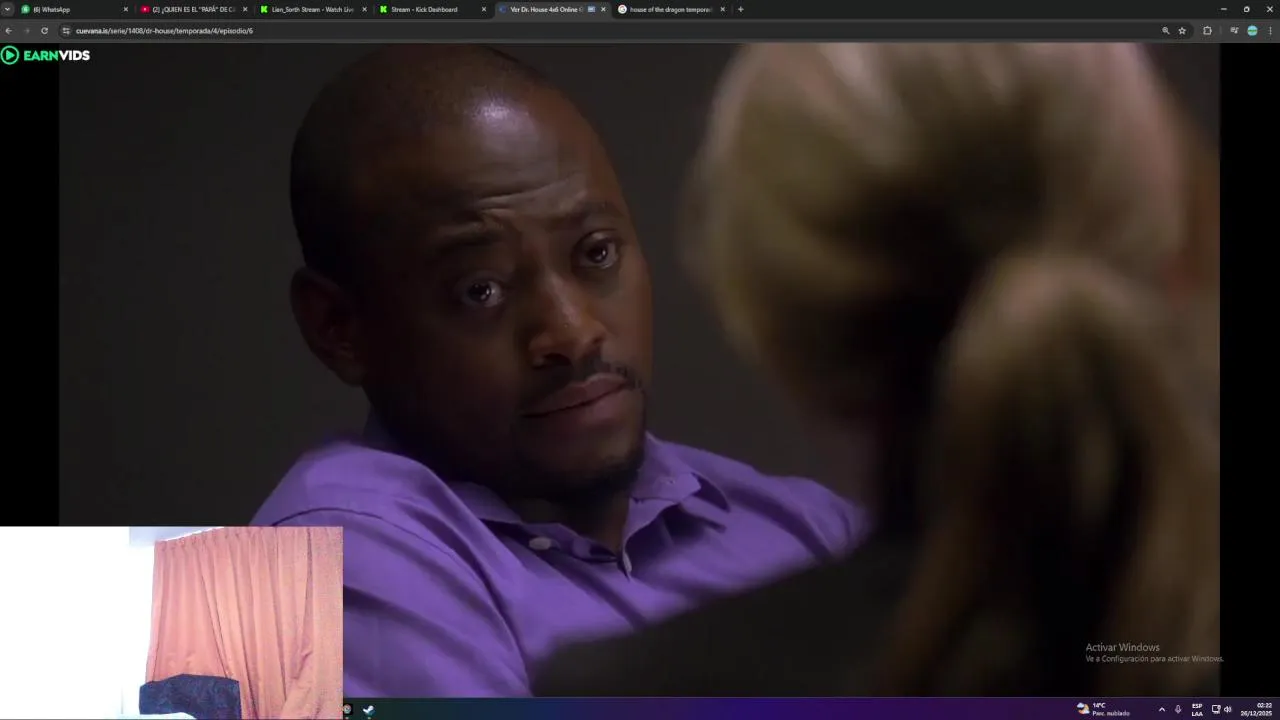The height and width of the screenshot is (720, 1280).
Task: Show hidden system tray icons
Action: click(x=1161, y=709)
